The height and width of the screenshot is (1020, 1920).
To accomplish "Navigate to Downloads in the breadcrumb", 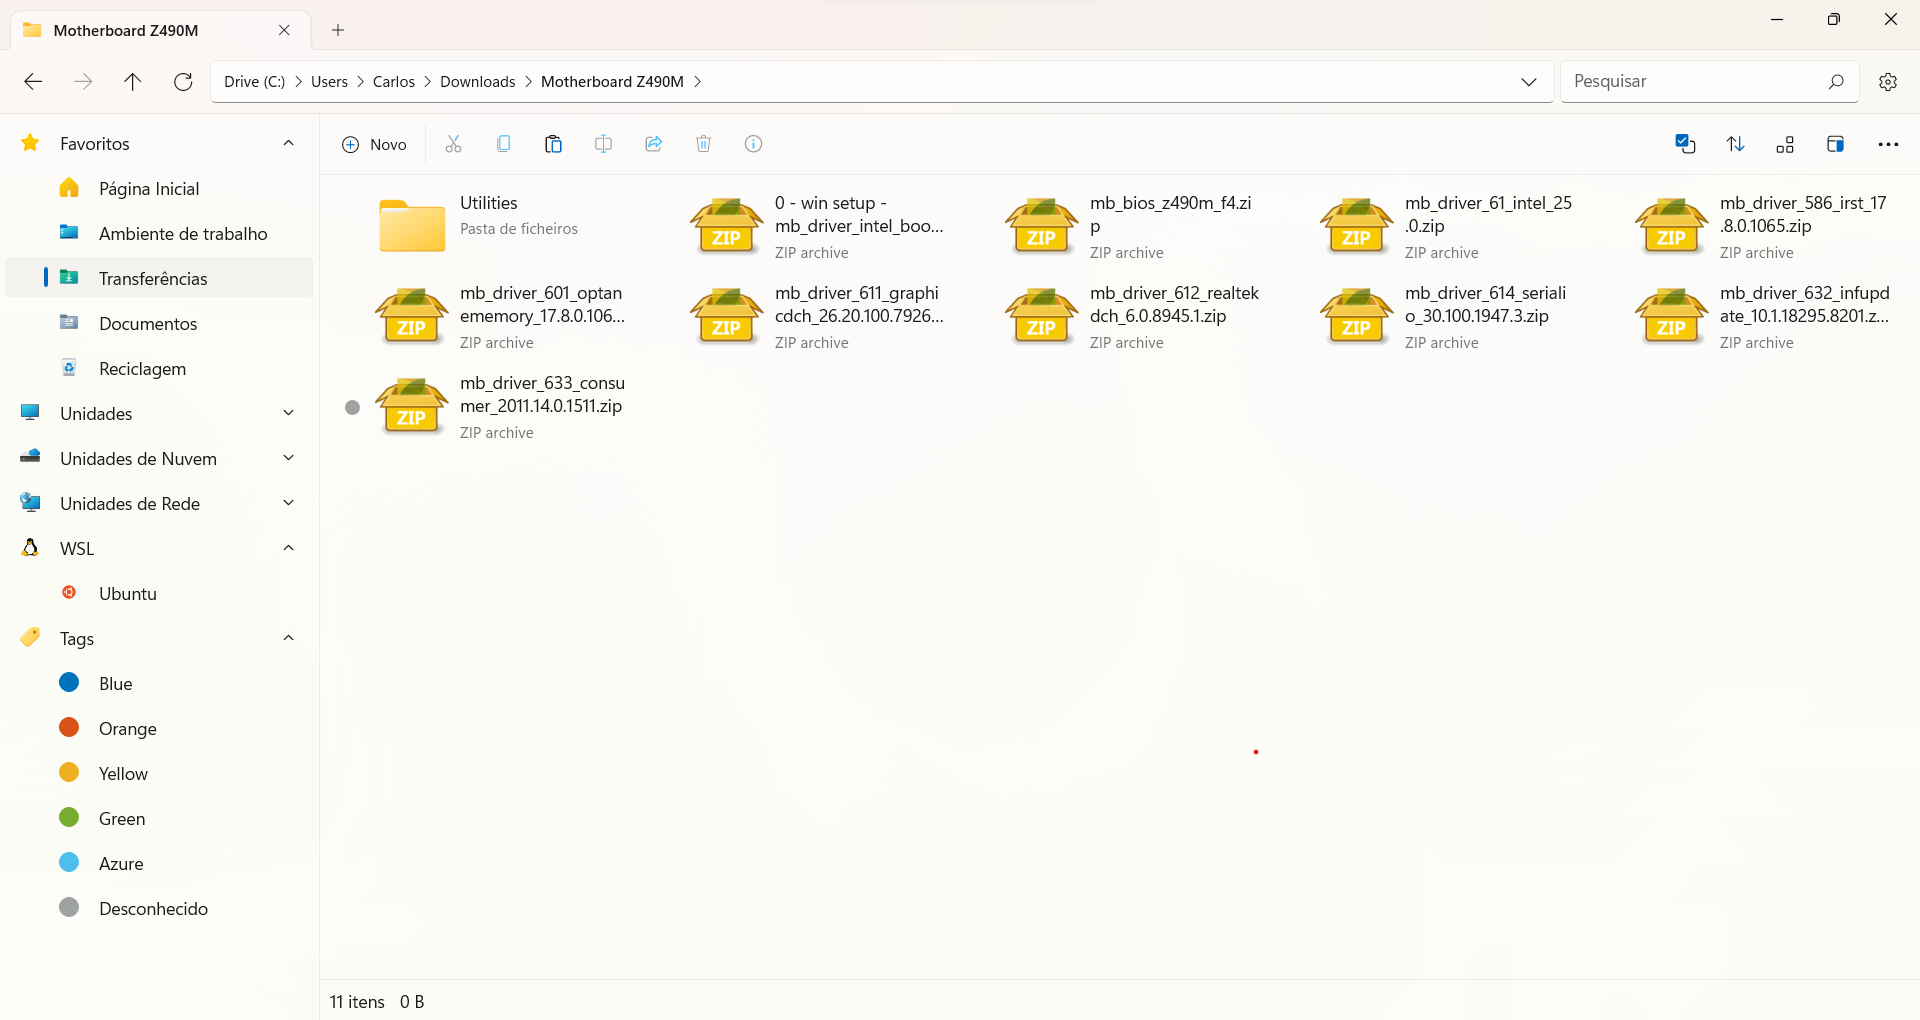I will (477, 81).
